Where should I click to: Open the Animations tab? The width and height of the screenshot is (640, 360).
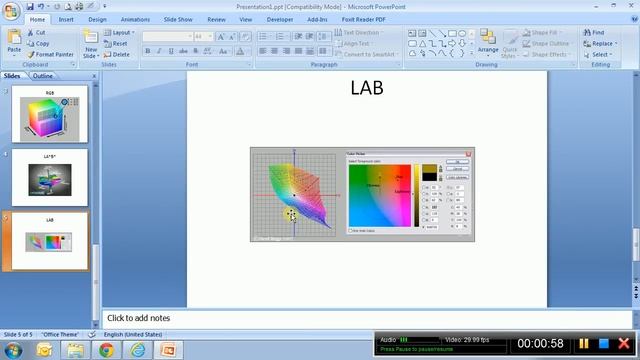(135, 19)
